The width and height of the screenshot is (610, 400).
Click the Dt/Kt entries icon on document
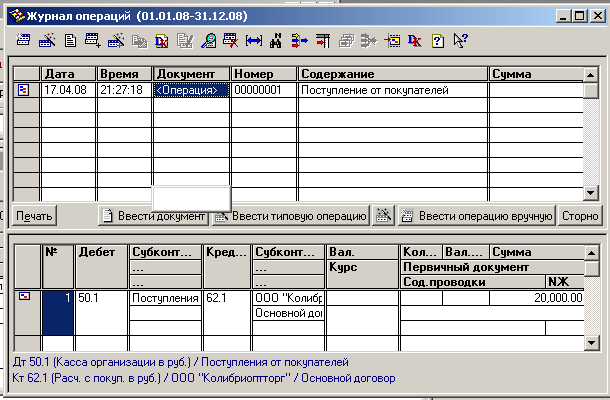coord(161,40)
